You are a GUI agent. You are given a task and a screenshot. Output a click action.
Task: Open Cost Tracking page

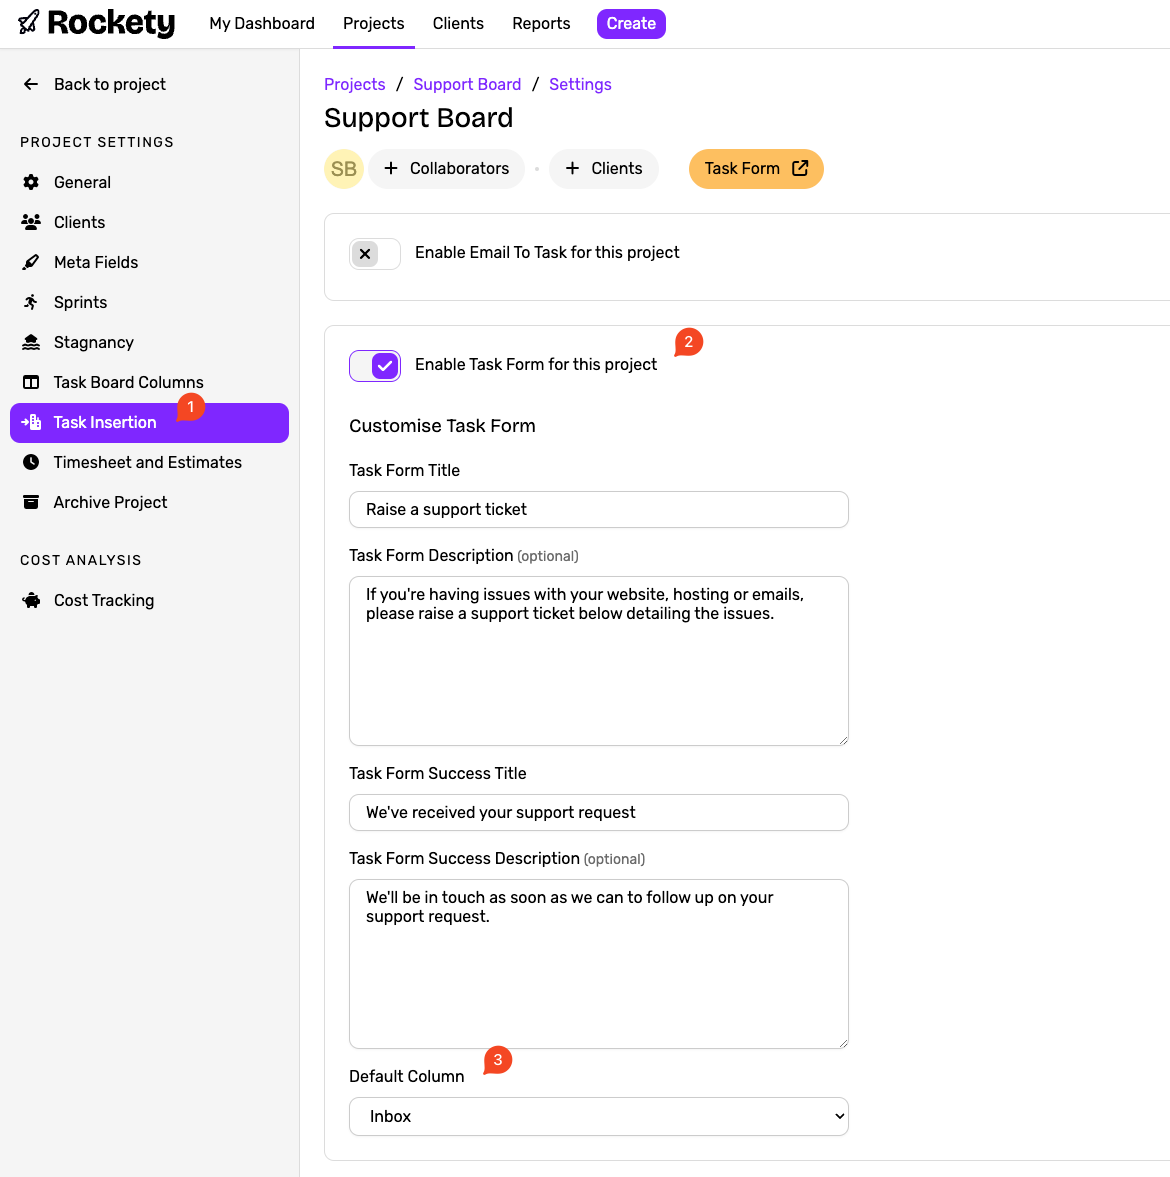pos(149,601)
